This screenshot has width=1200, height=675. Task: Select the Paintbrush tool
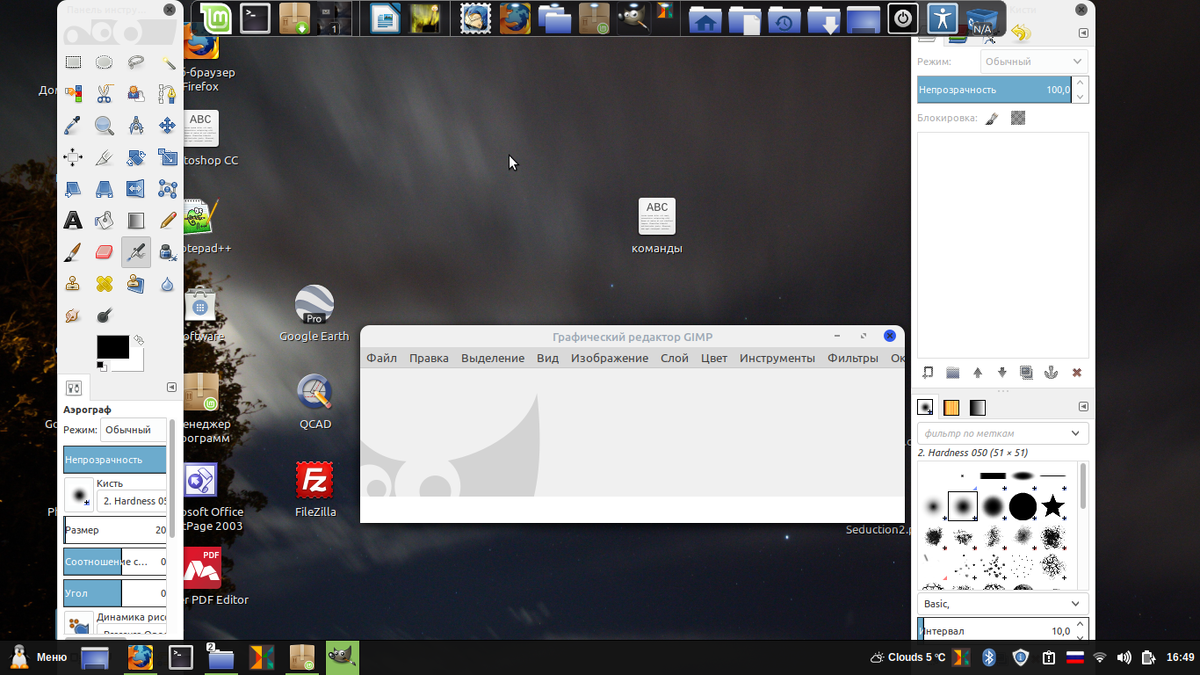click(x=73, y=253)
